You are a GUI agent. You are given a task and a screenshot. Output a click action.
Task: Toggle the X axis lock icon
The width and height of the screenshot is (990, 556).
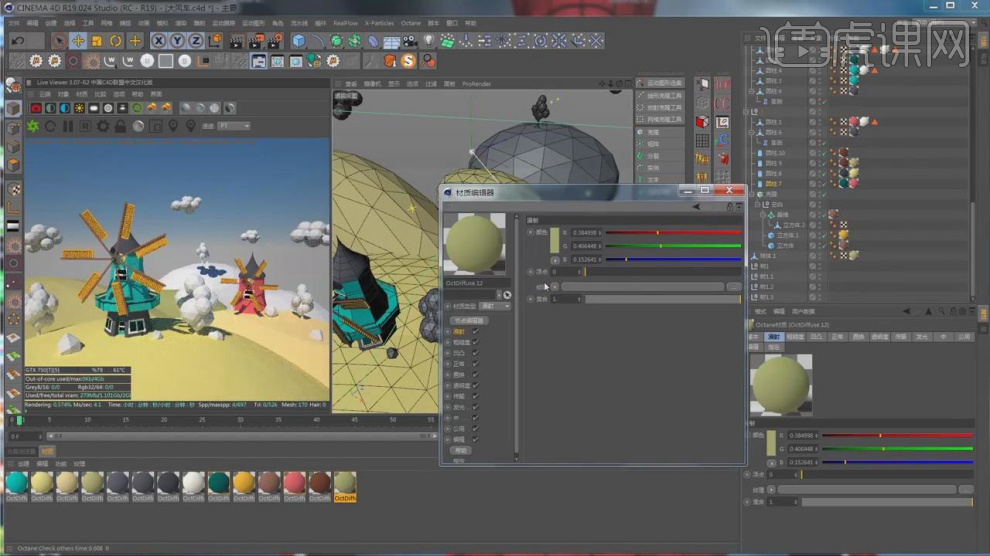tap(159, 41)
